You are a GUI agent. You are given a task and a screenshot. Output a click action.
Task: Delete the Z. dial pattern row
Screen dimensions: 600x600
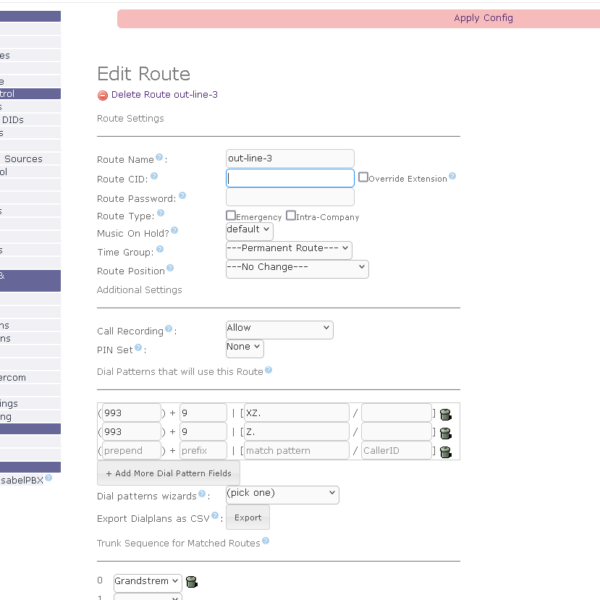click(x=445, y=432)
